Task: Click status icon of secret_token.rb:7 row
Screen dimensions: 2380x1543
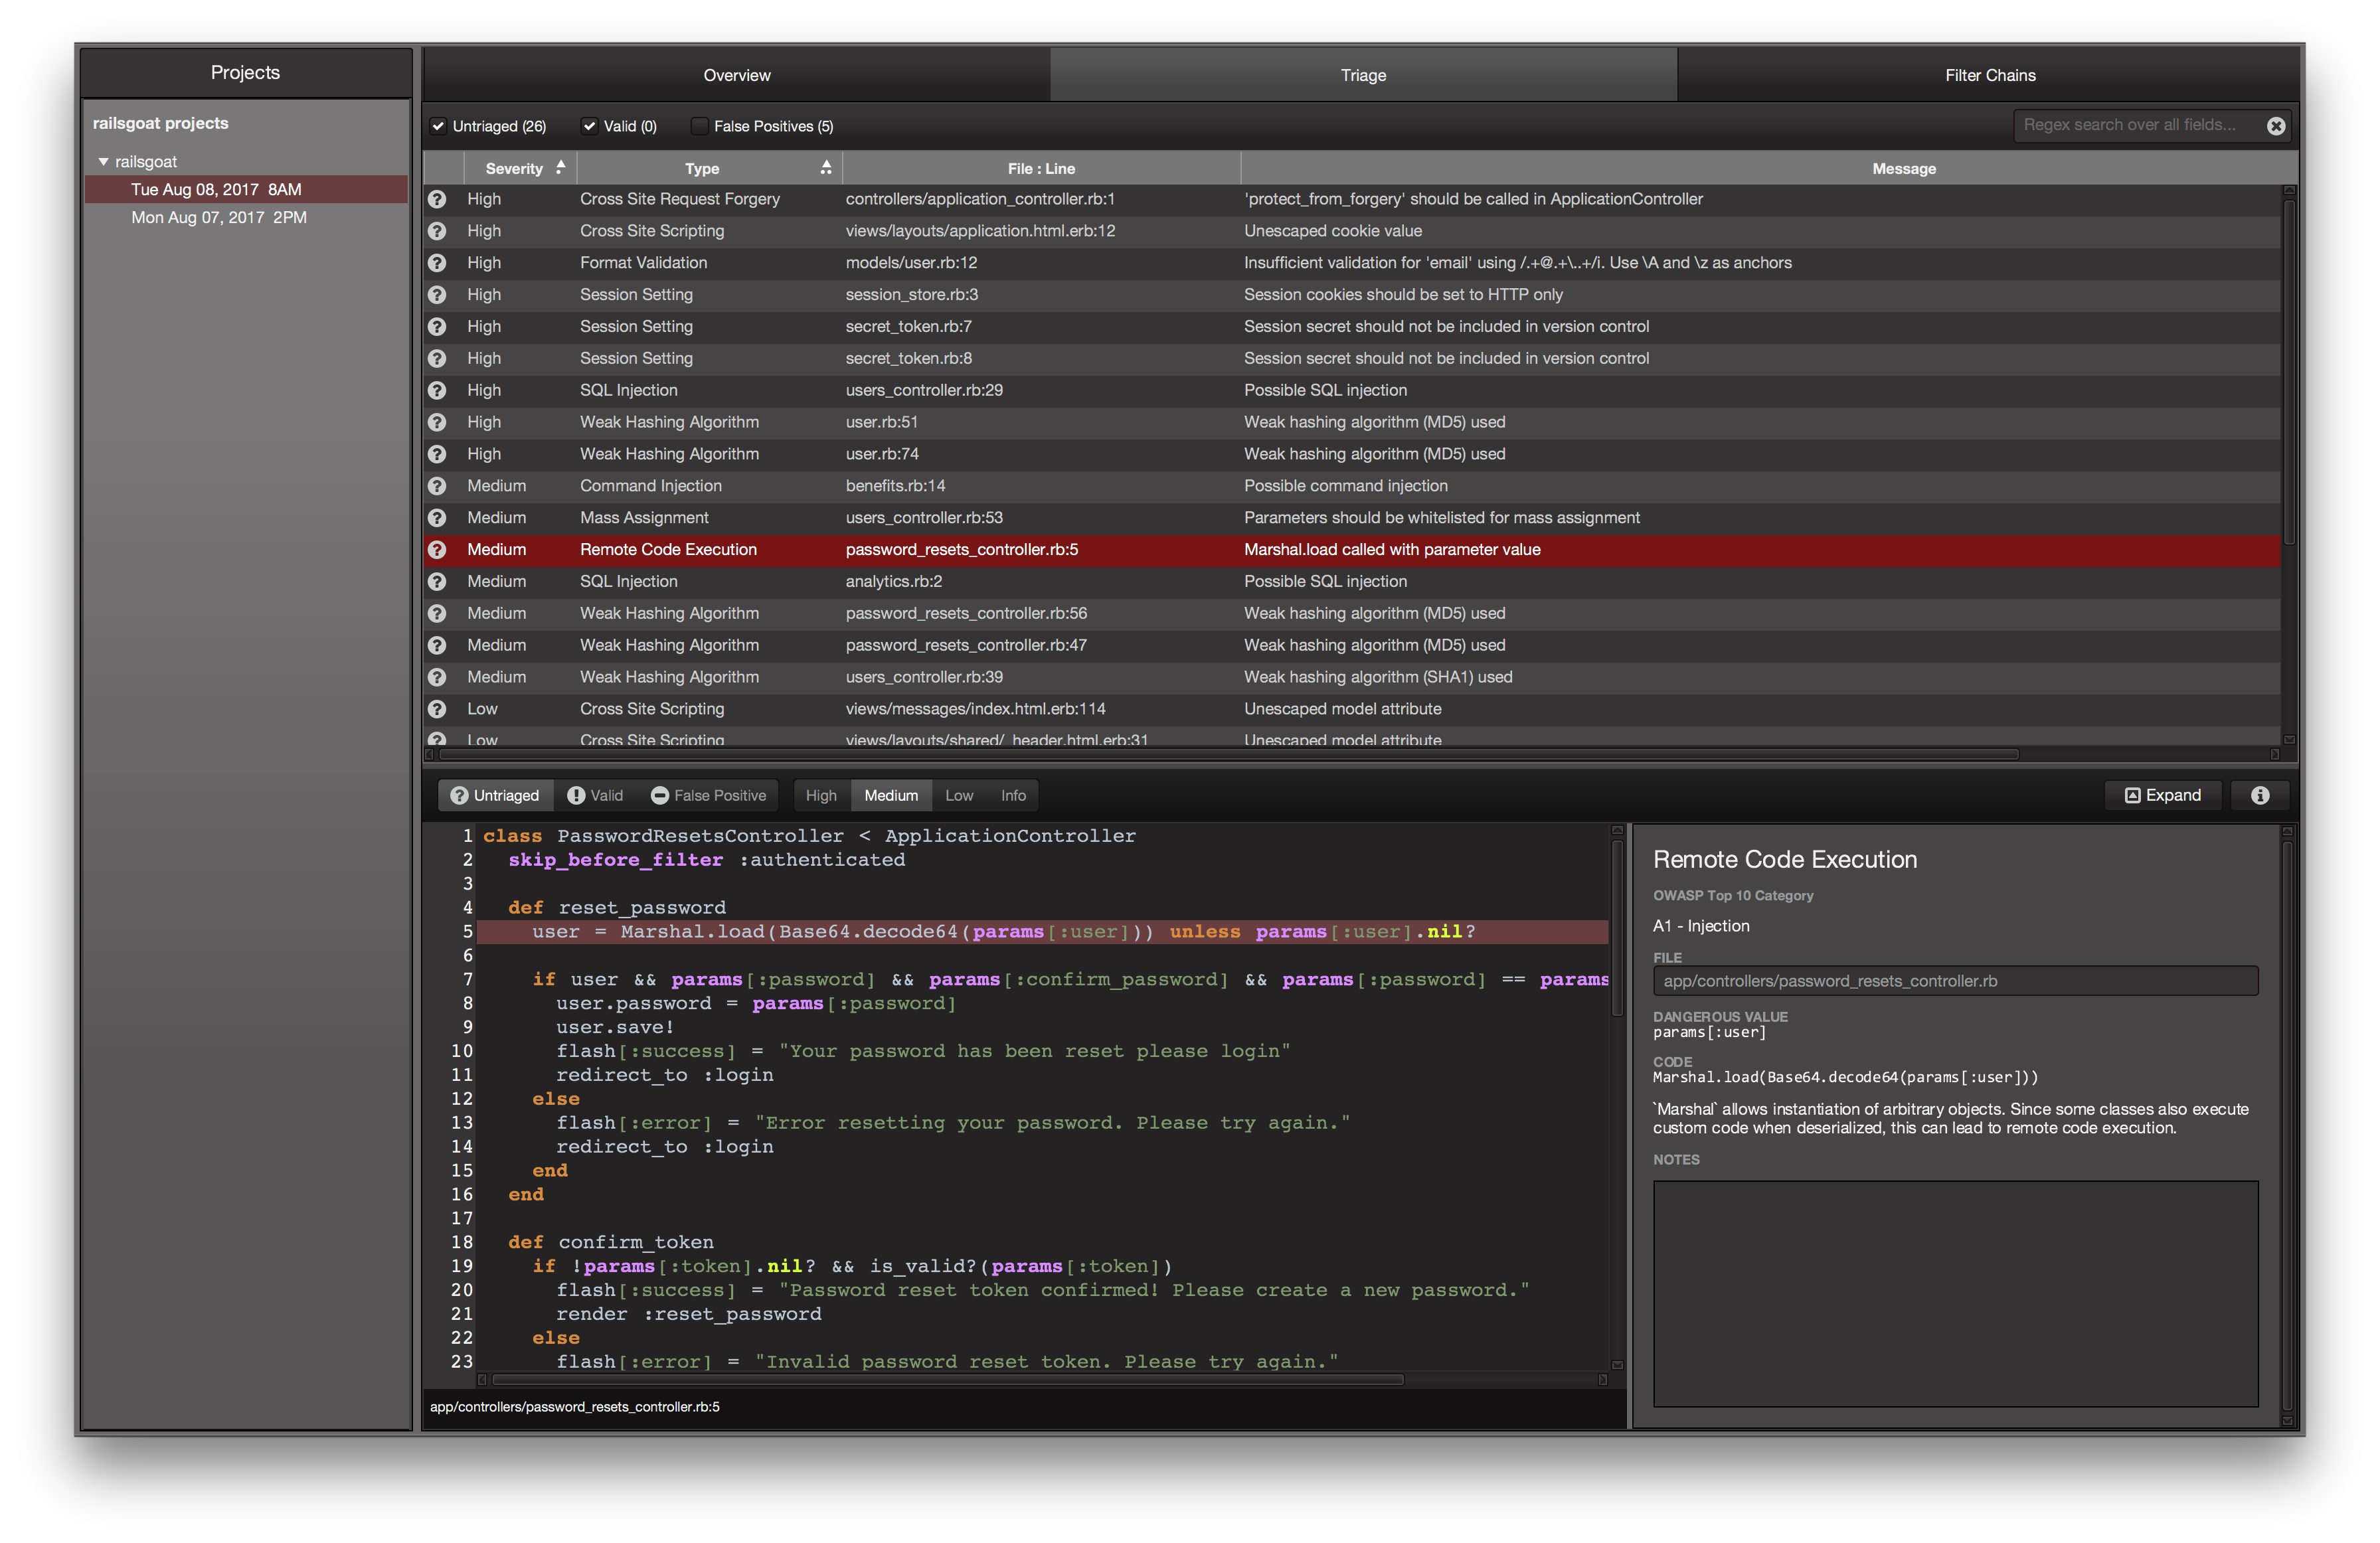Action: coord(437,327)
